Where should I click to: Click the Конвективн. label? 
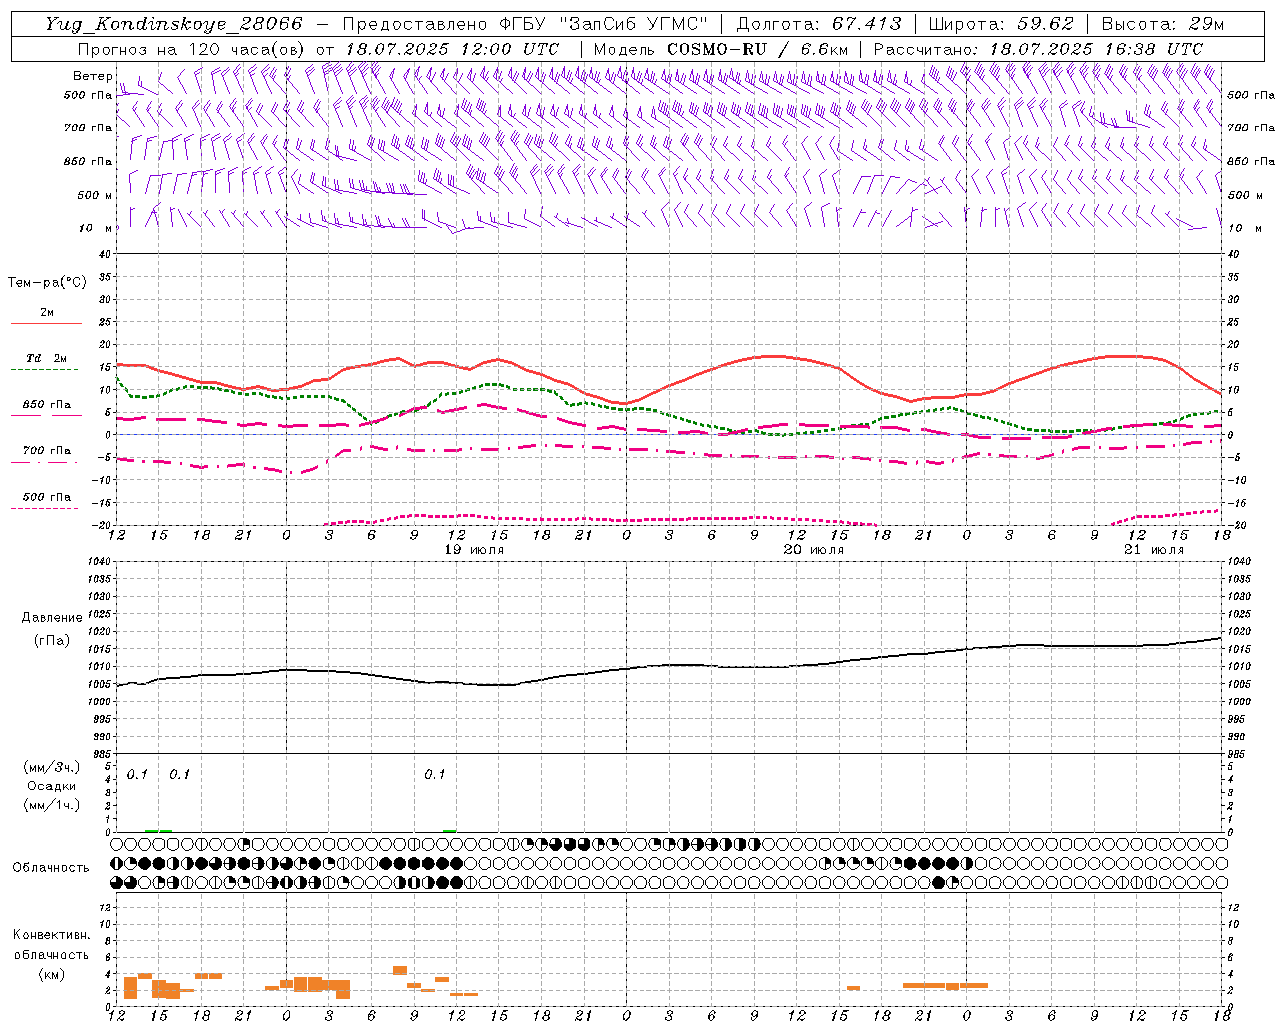52,935
